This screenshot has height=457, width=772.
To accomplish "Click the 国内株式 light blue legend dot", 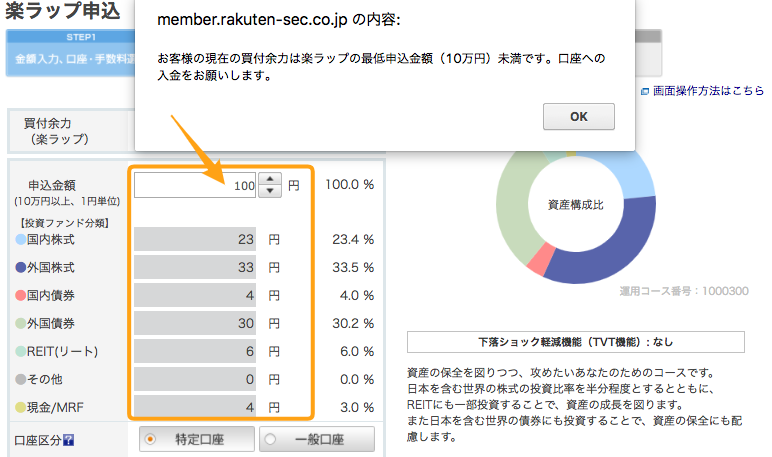I will 21,239.
